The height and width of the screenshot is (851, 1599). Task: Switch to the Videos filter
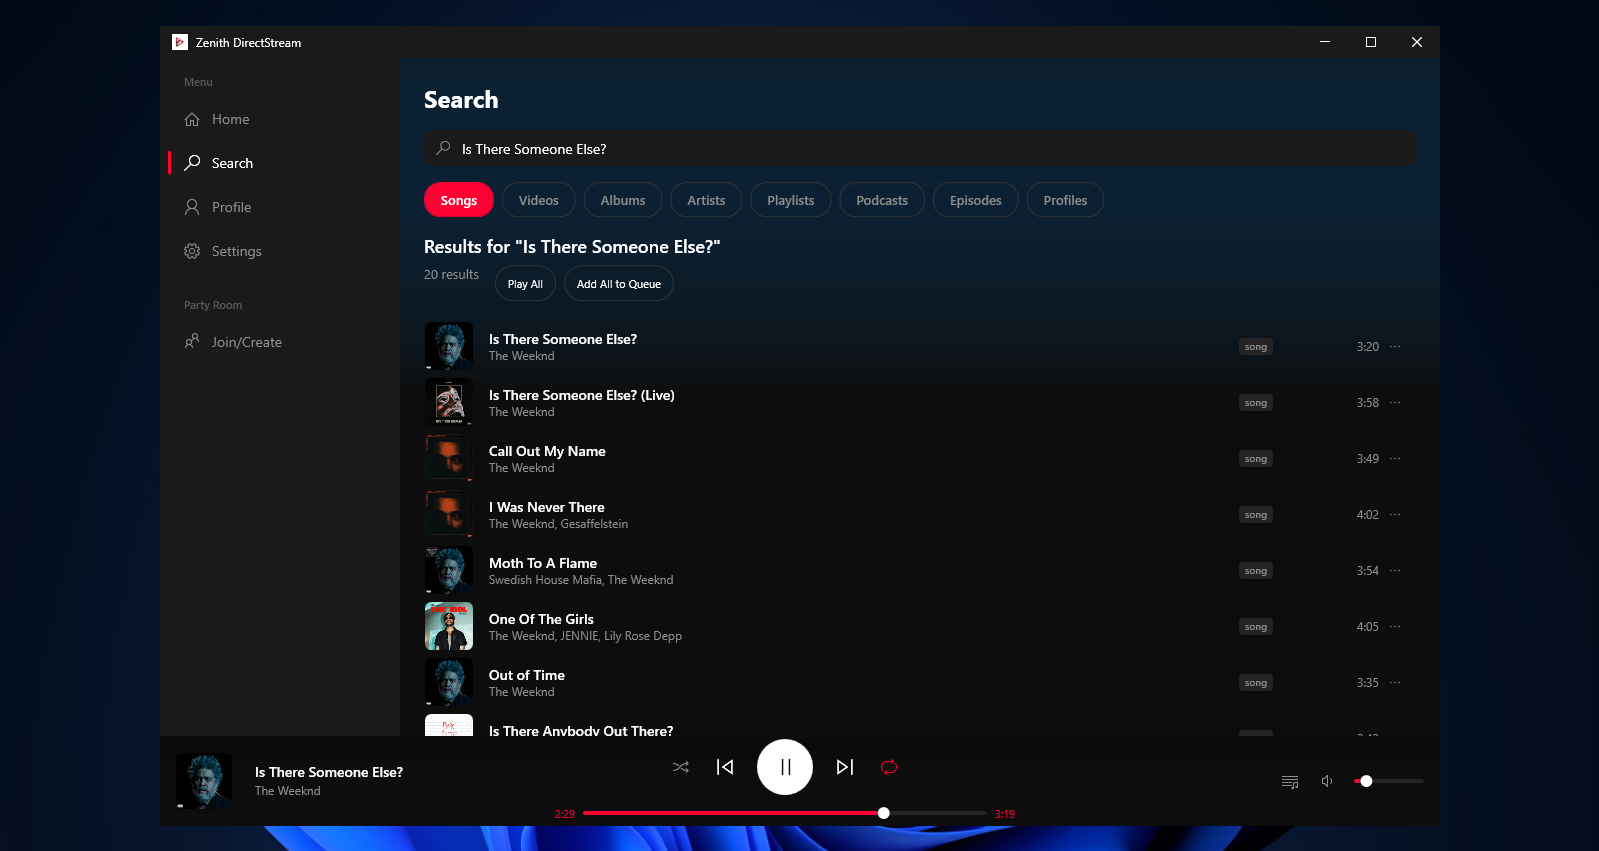coord(538,200)
